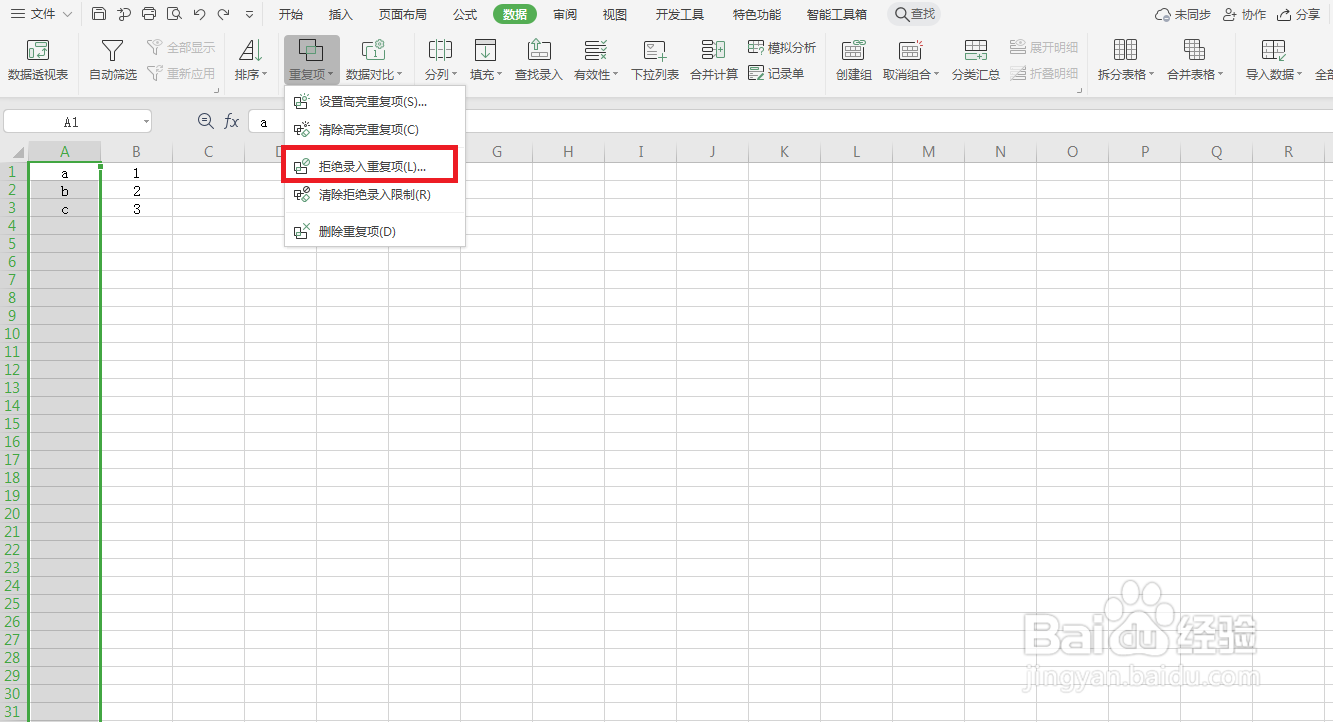Click the fx insert function icon
Screen dimensions: 1333x722
click(231, 121)
